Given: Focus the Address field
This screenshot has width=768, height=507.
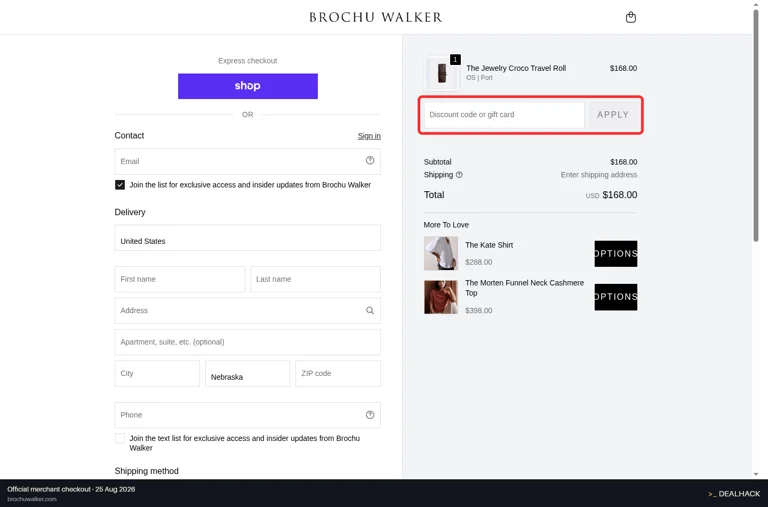Looking at the screenshot, I should (x=247, y=311).
